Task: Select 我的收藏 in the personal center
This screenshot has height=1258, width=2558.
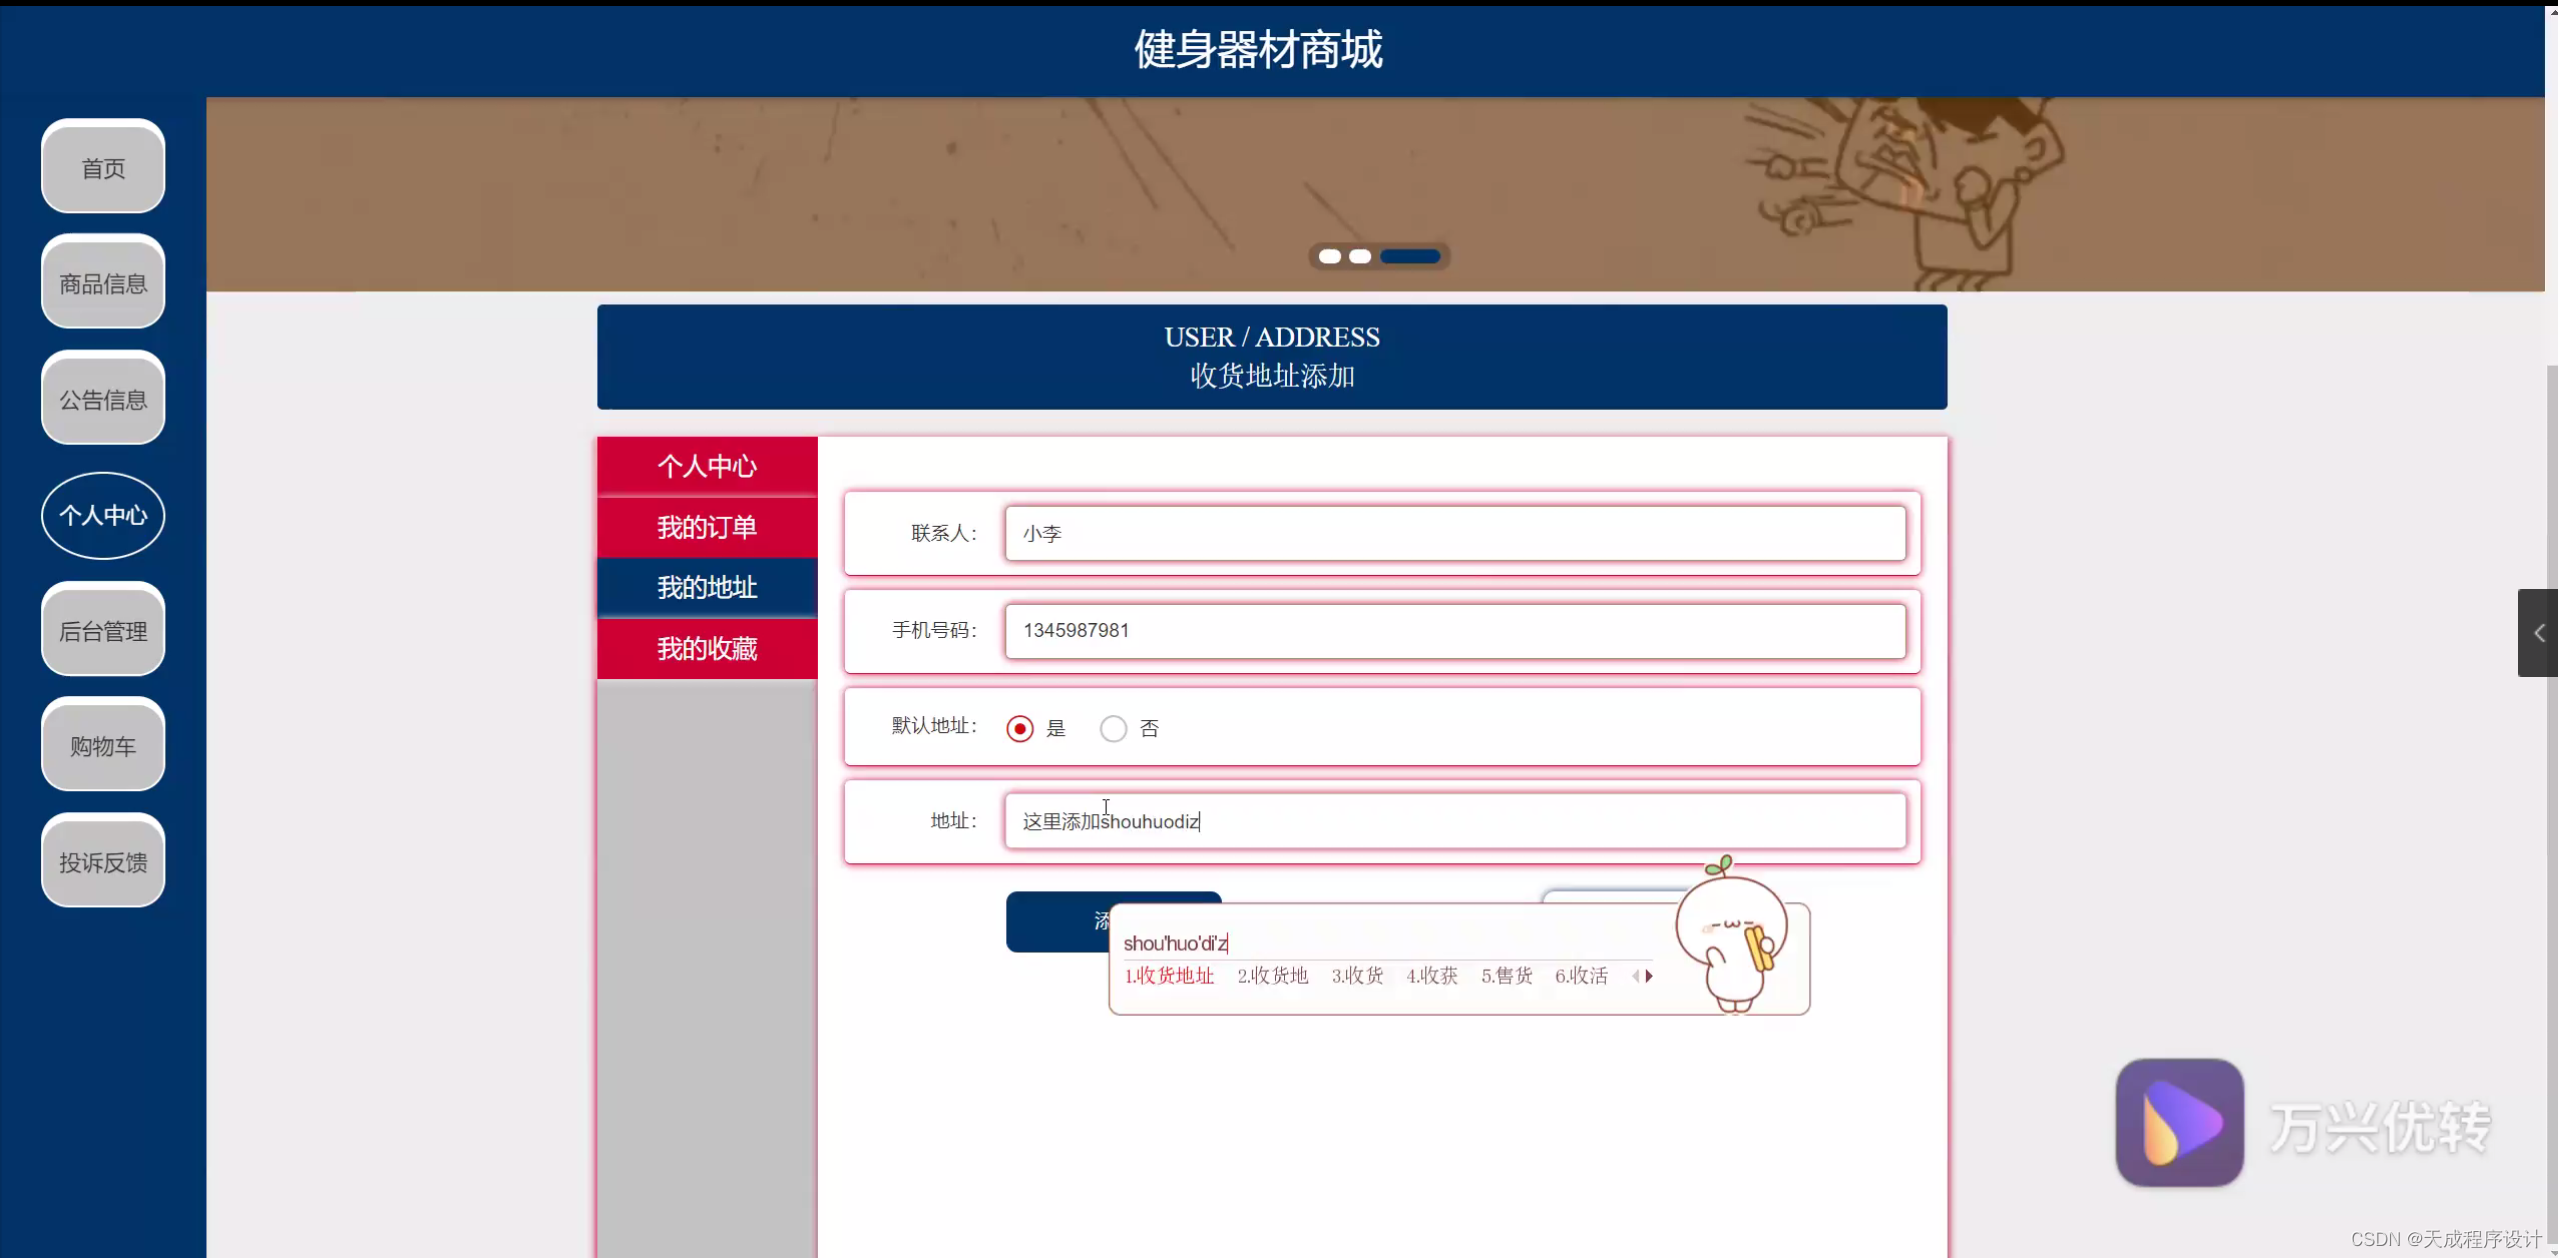Action: tap(706, 648)
